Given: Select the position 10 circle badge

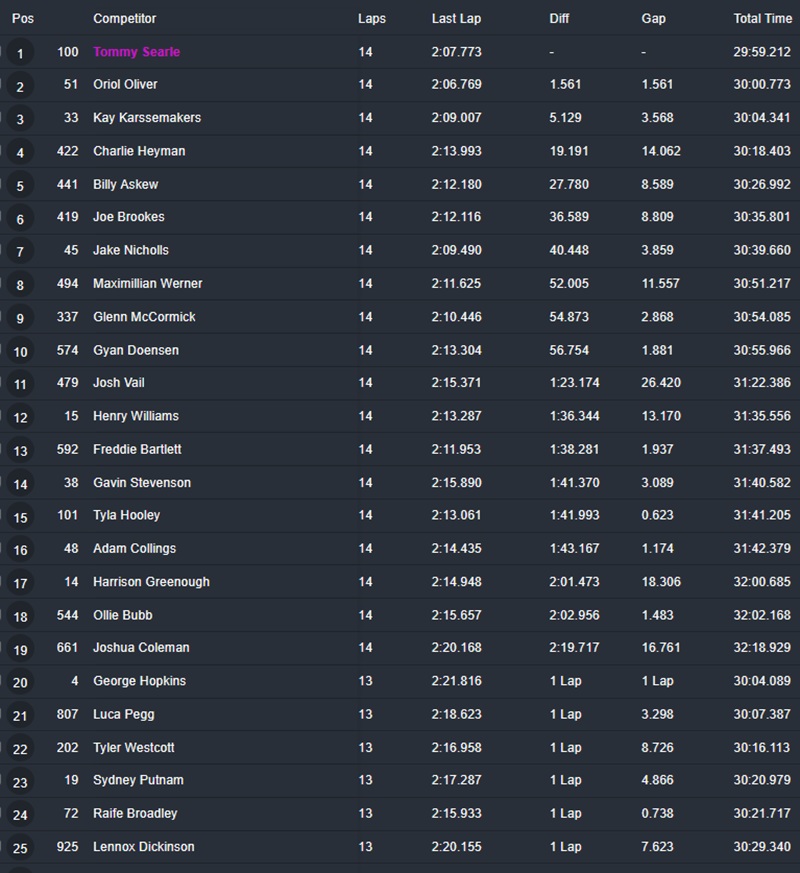Looking at the screenshot, I should [x=20, y=351].
